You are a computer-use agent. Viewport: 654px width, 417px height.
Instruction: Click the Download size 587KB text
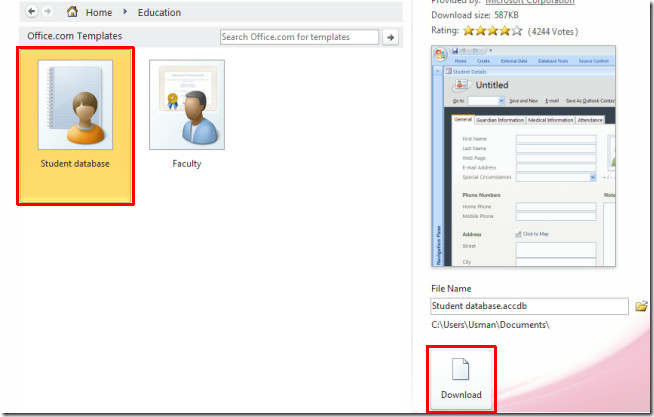click(475, 15)
